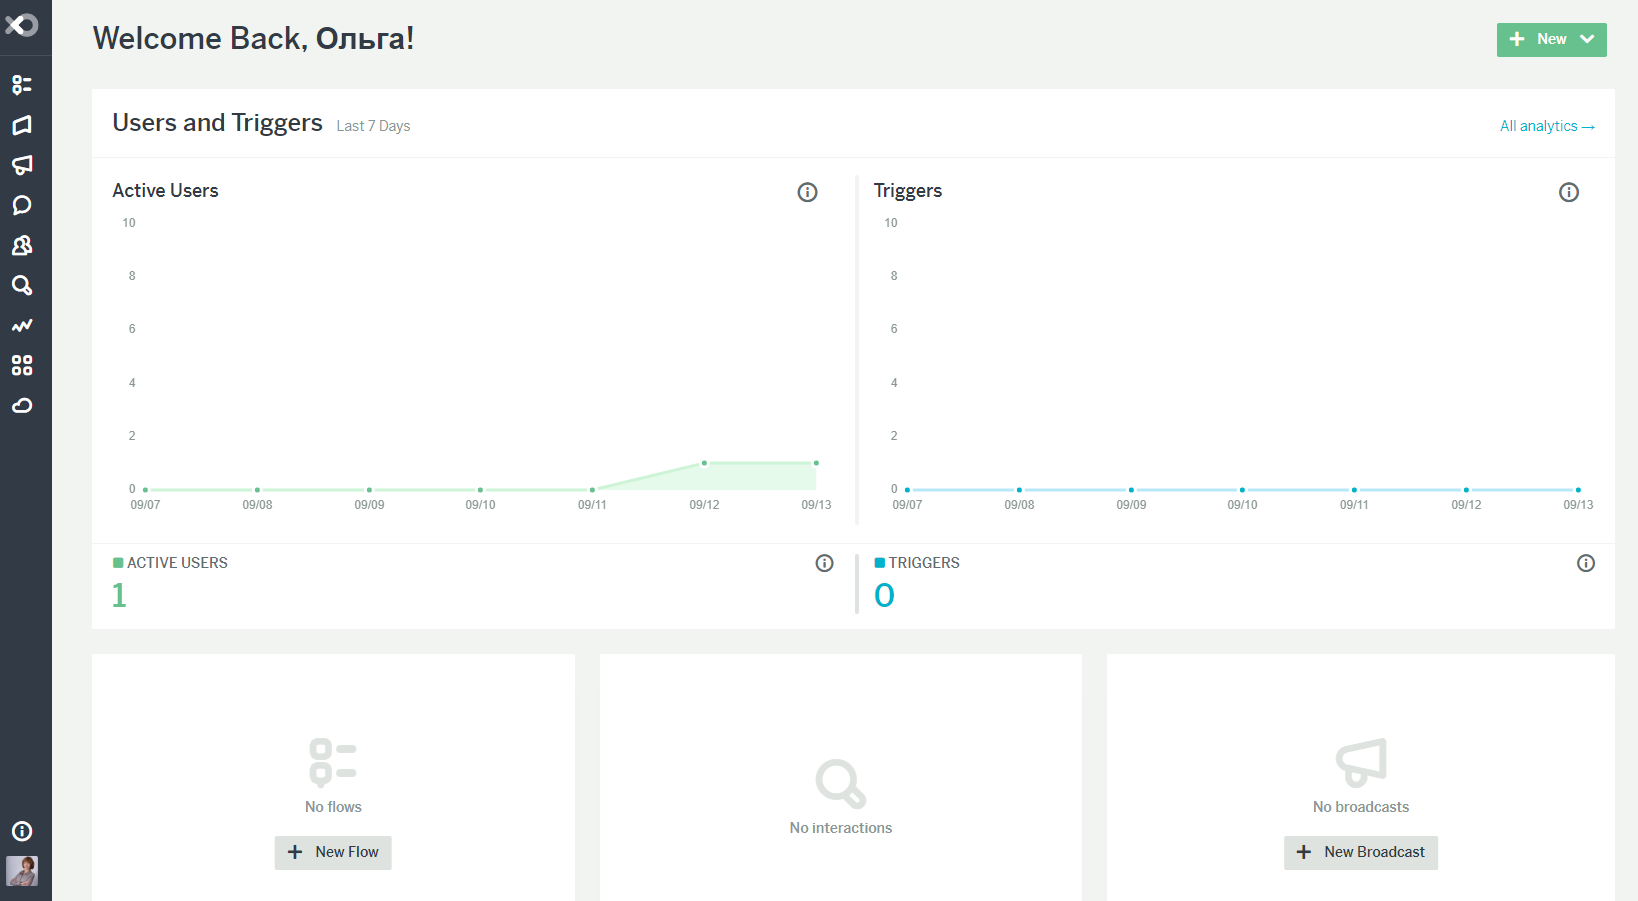This screenshot has width=1638, height=901.
Task: Click info icon beside TRIGGERS total
Action: 1585,563
